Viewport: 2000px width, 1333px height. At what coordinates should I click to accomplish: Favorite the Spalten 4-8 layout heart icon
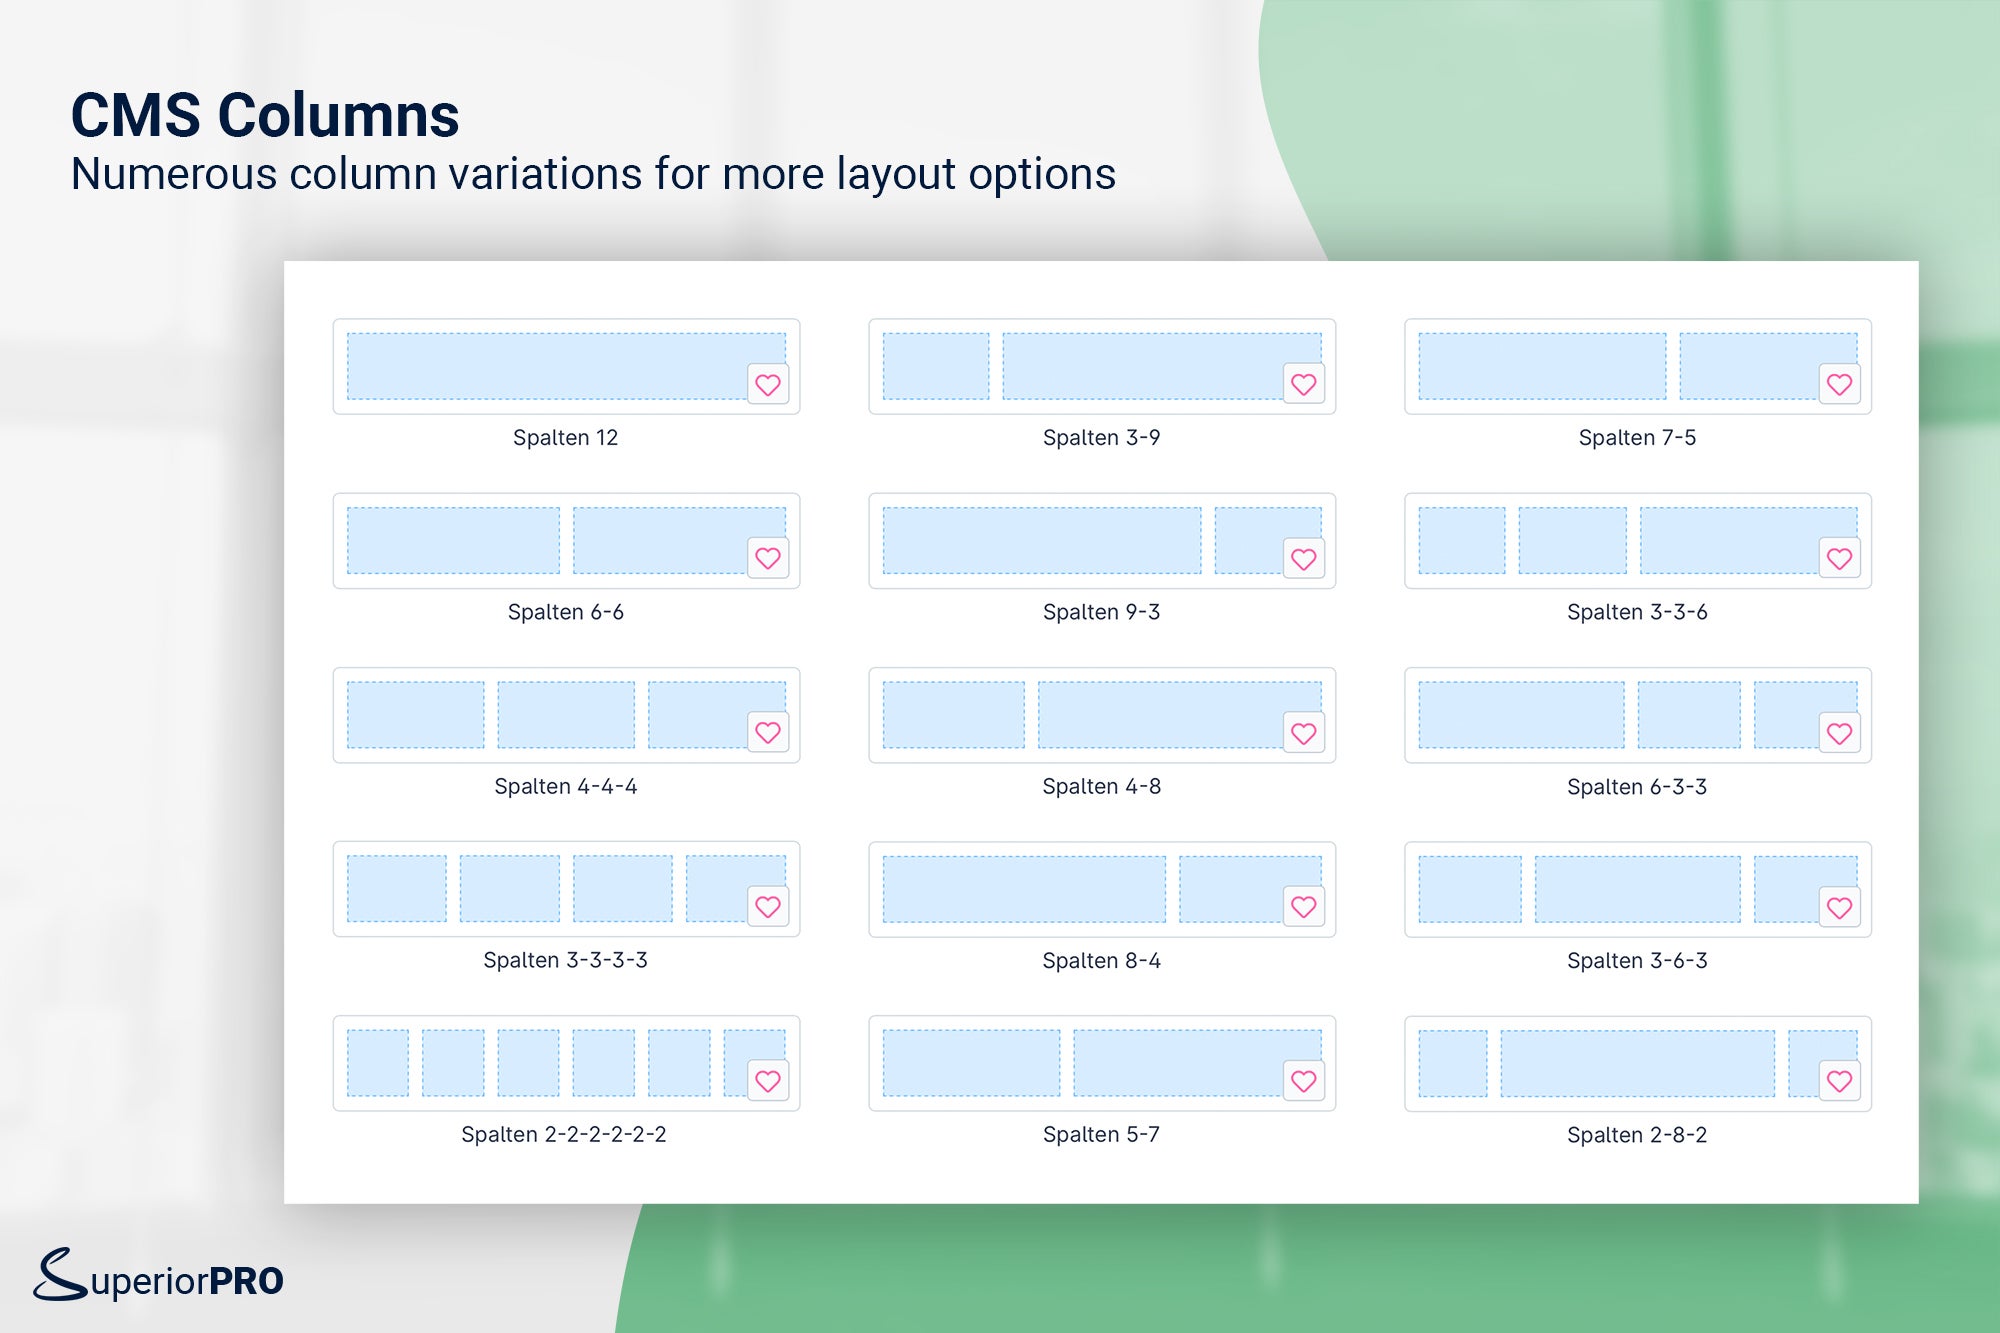tap(1304, 733)
